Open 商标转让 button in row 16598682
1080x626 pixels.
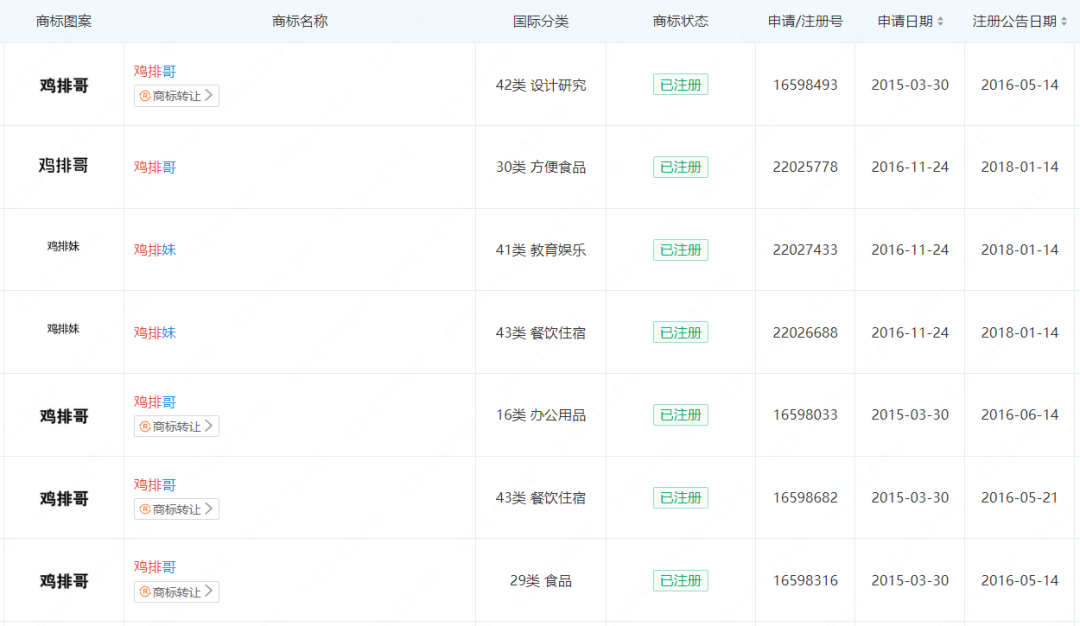coord(176,509)
